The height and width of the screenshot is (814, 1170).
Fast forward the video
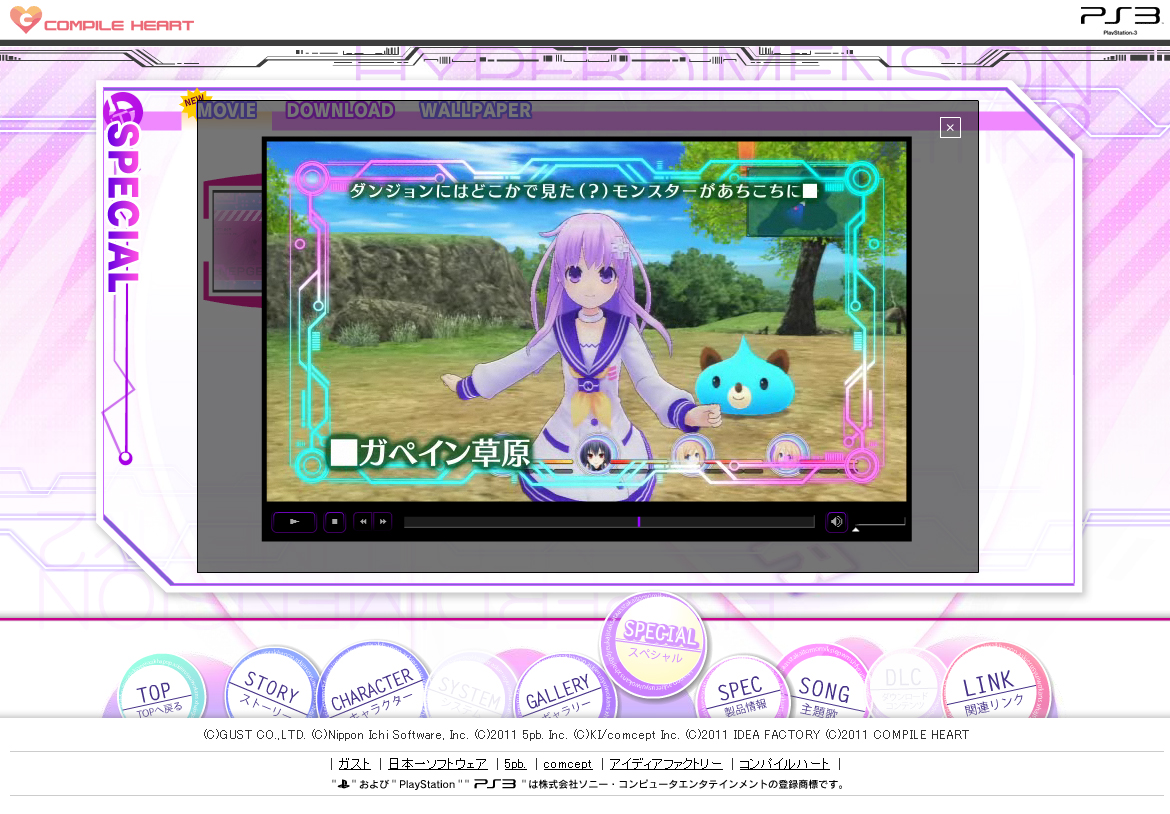383,522
